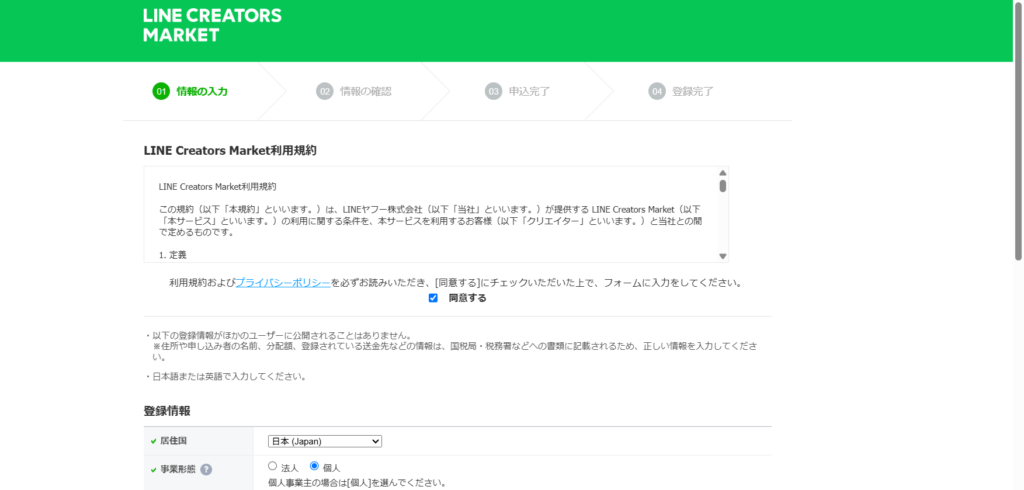Open the プライバシーポリシー link
Screen dimensions: 1024x490
tap(283, 283)
